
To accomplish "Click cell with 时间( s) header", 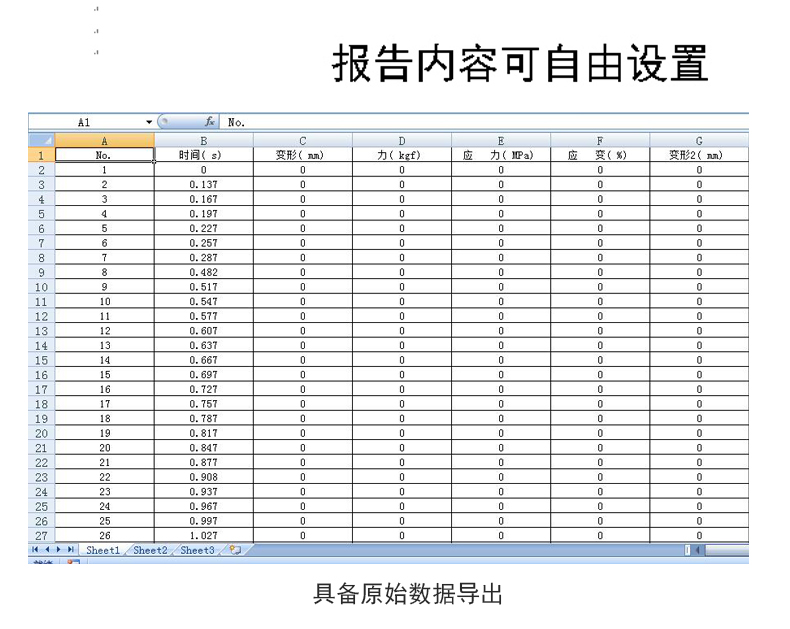I will click(203, 156).
